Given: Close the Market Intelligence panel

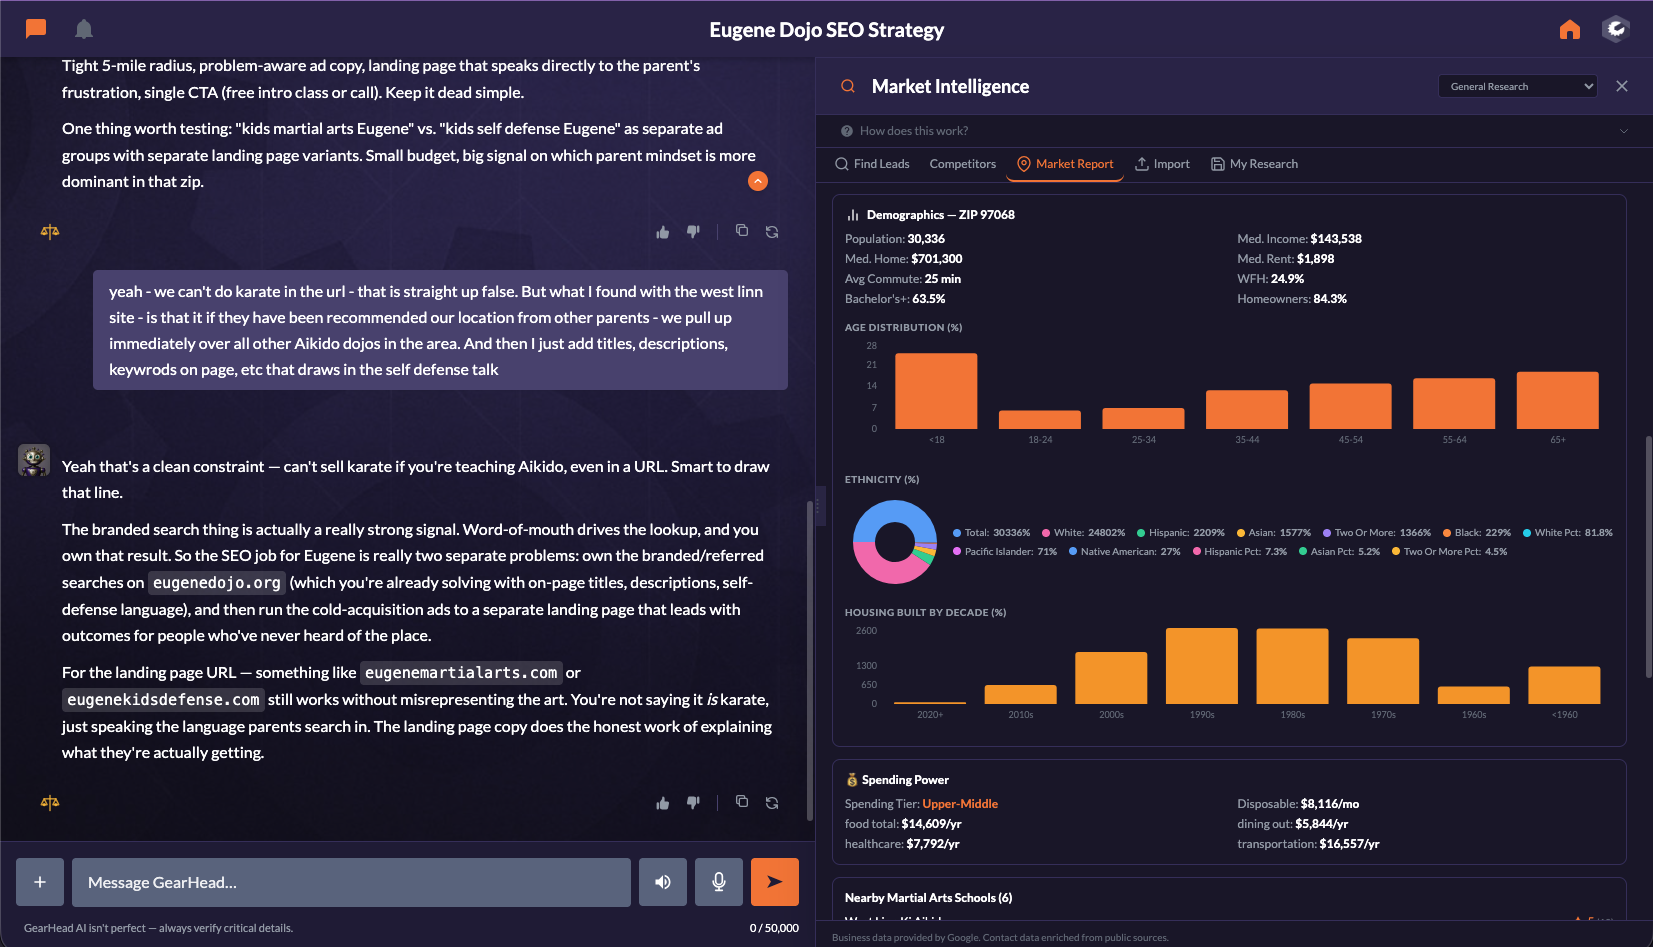Looking at the screenshot, I should pos(1622,86).
